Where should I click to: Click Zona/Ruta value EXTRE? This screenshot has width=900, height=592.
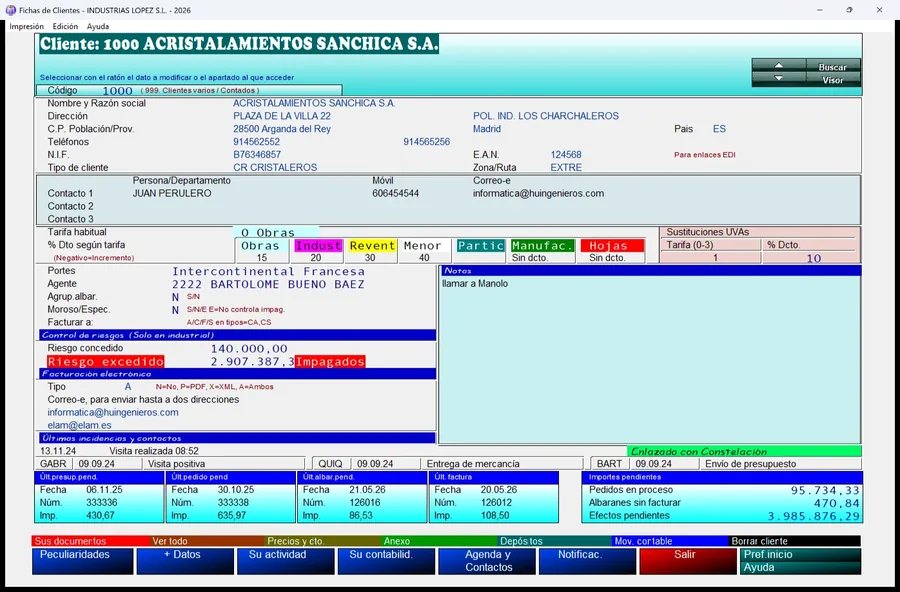click(566, 168)
